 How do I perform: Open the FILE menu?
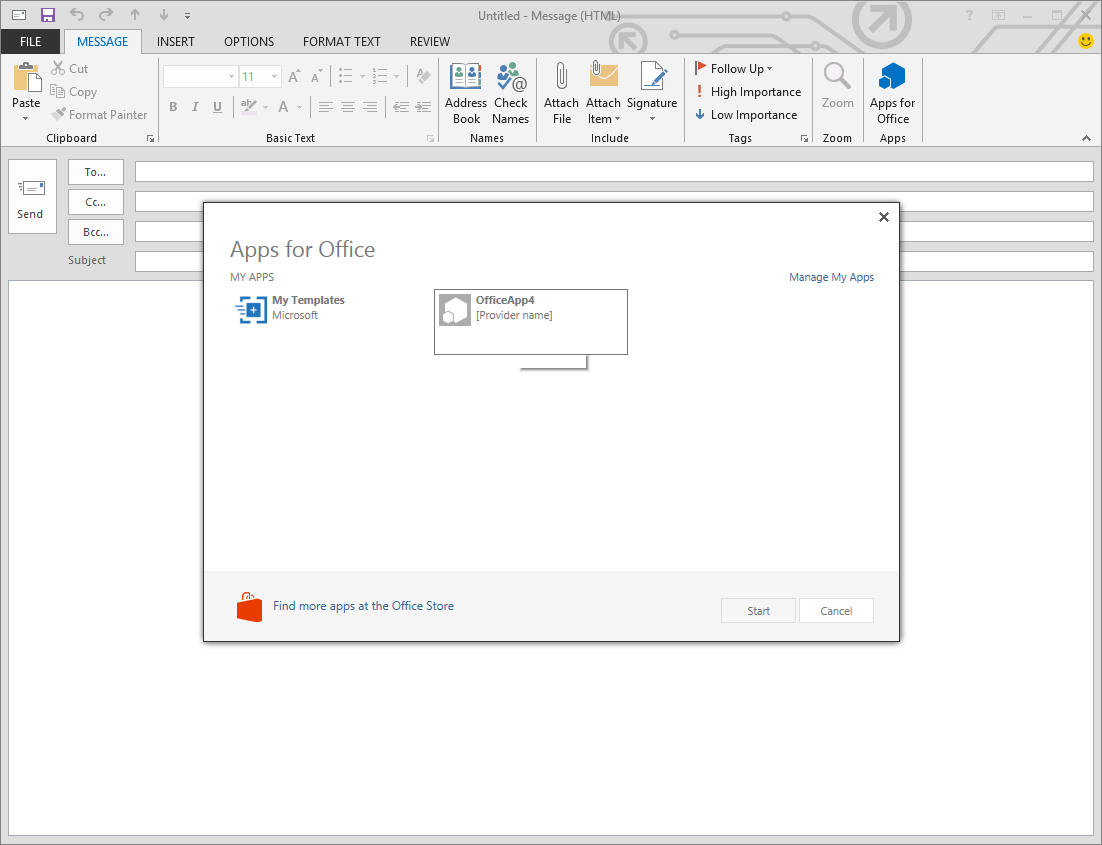click(x=31, y=41)
